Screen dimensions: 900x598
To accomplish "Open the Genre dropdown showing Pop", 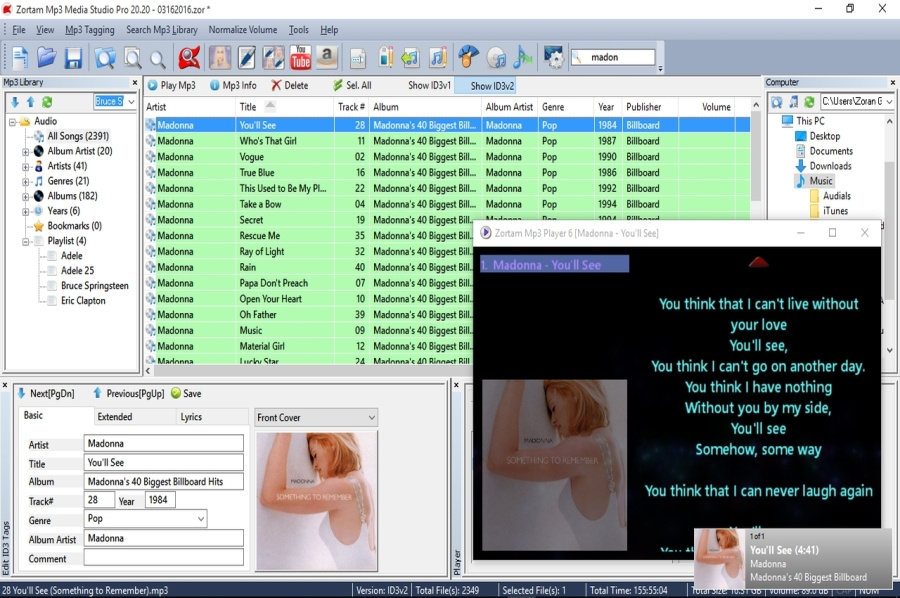I will click(201, 519).
